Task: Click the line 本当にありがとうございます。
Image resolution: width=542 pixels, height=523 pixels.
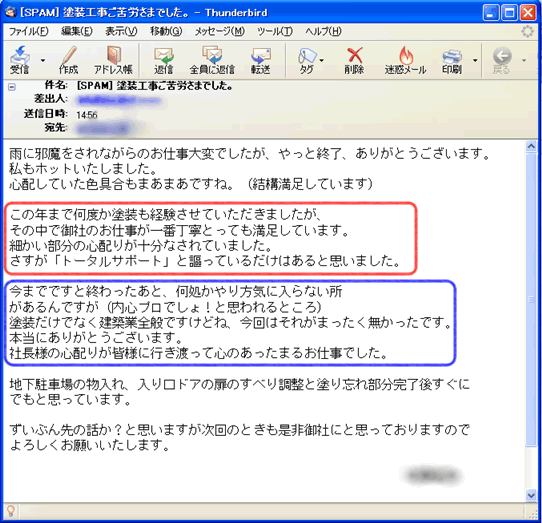Action: pos(96,338)
